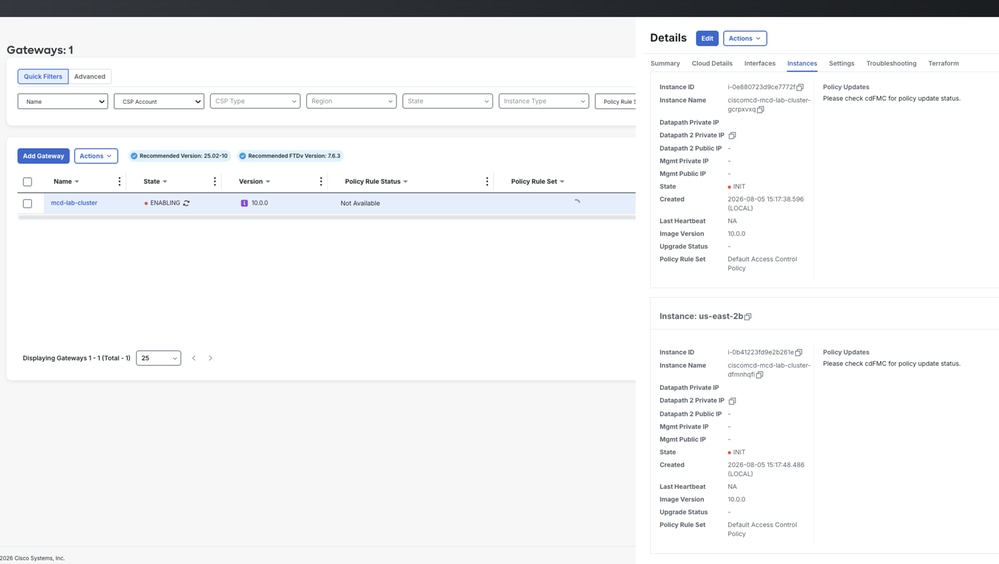
Task: Click the ENABLING state text
Action: [x=165, y=203]
